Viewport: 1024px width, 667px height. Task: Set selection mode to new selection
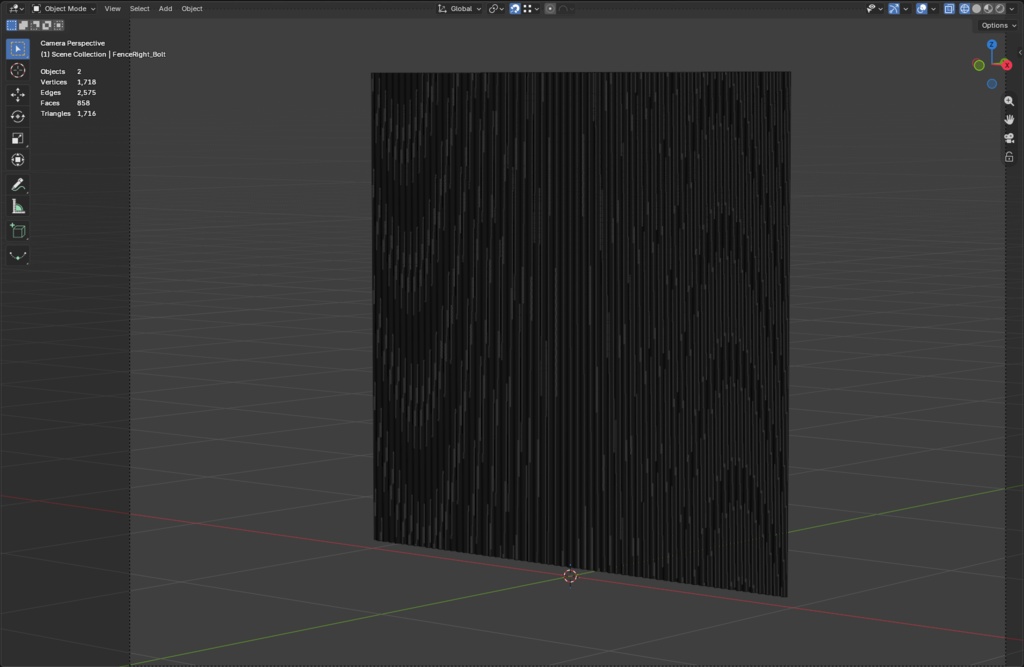(11, 25)
